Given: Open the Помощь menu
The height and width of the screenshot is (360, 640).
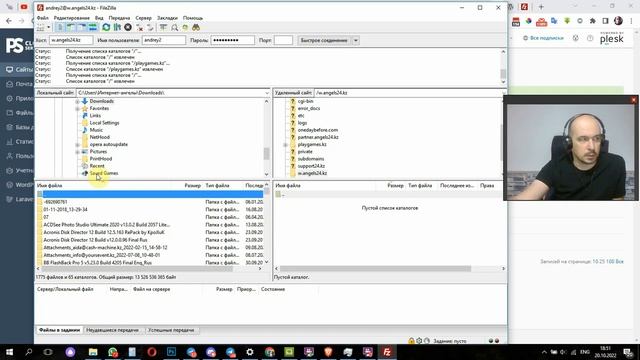Looking at the screenshot, I should pos(193,18).
